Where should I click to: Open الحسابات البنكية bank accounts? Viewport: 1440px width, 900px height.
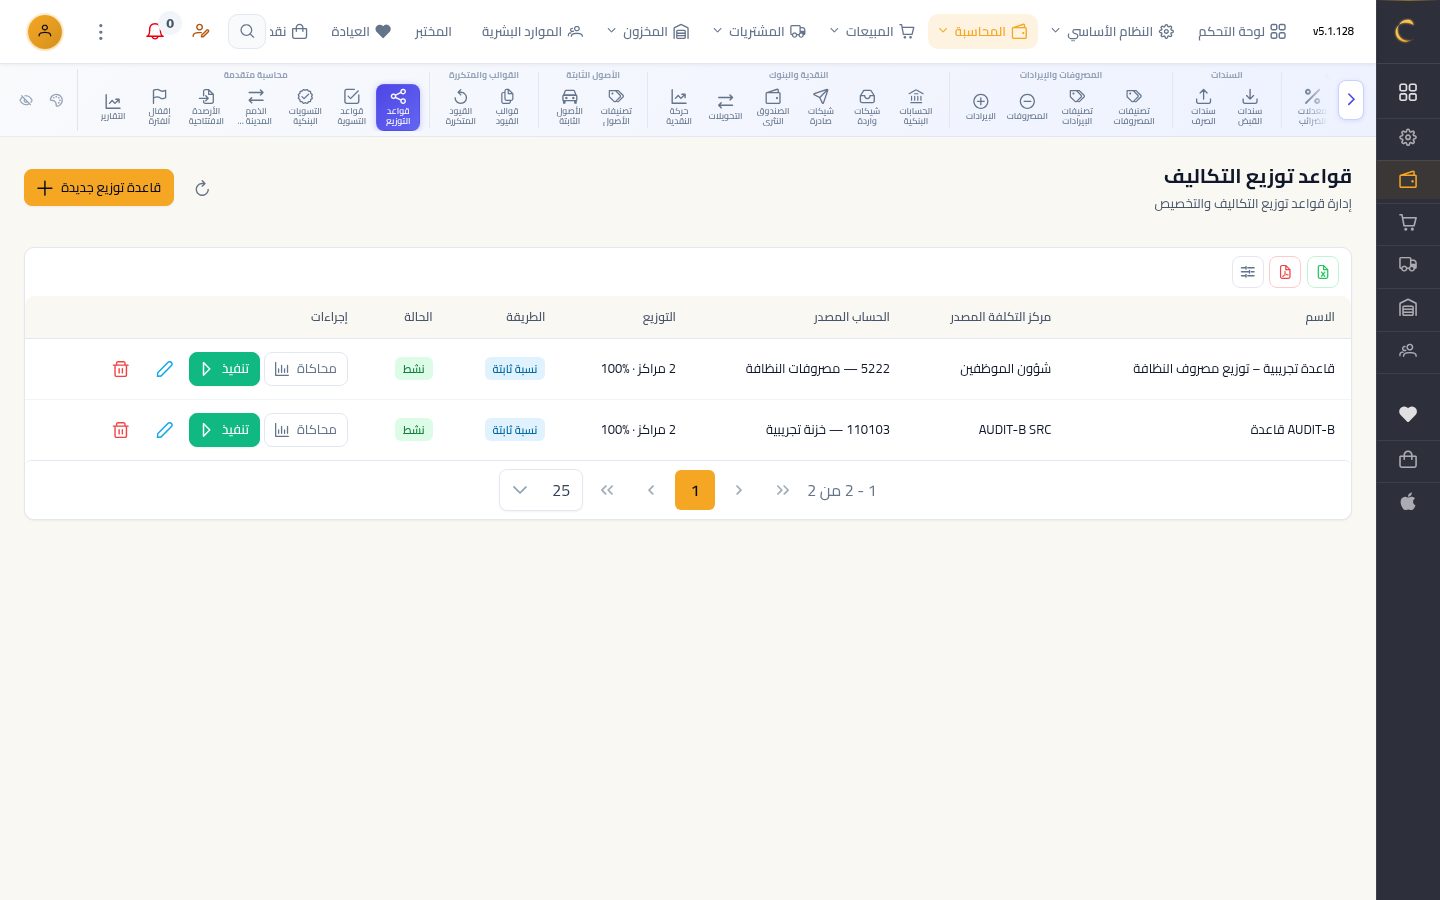pyautogui.click(x=916, y=107)
